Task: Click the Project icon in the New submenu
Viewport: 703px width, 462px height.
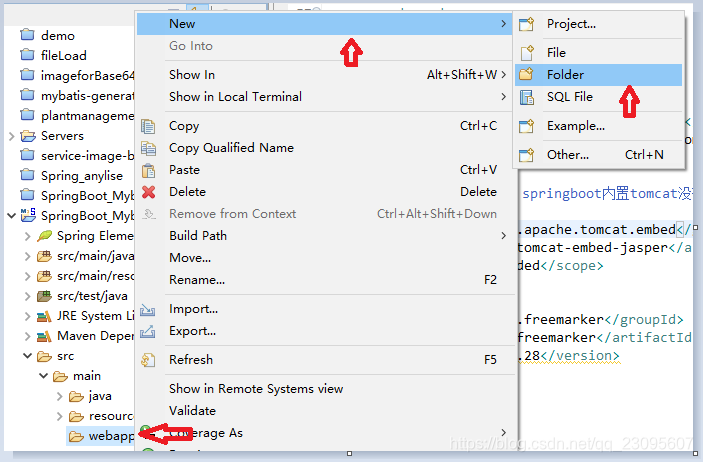Action: pos(526,24)
